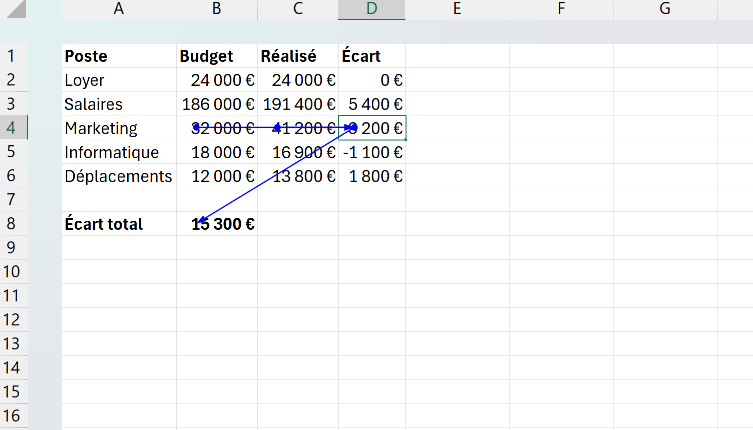753x430 pixels.
Task: Click the '1 800 €' écart cell
Action: (x=372, y=176)
